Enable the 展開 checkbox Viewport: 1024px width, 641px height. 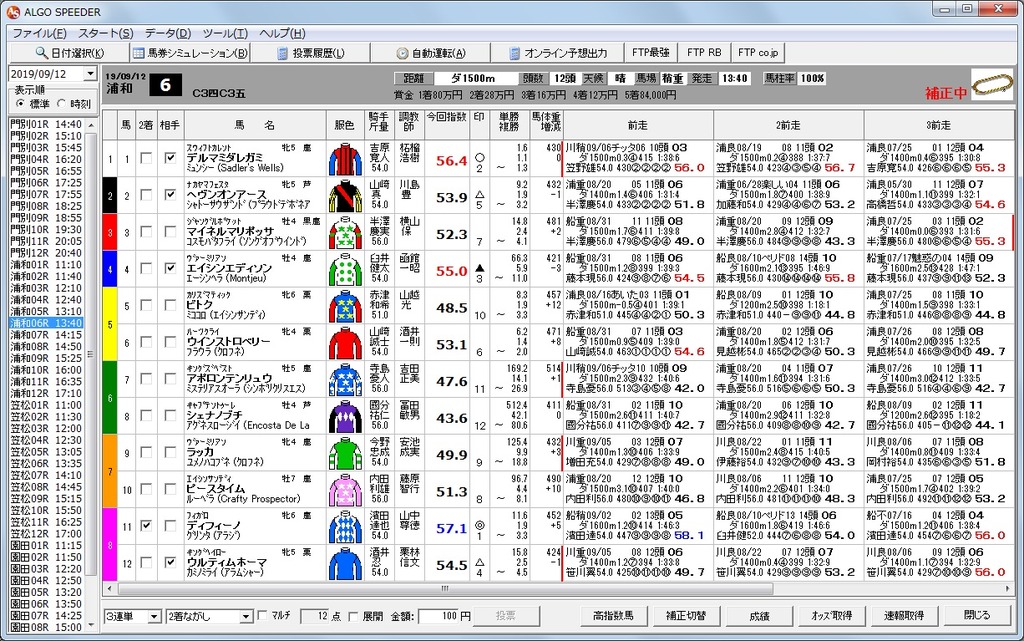pyautogui.click(x=353, y=616)
